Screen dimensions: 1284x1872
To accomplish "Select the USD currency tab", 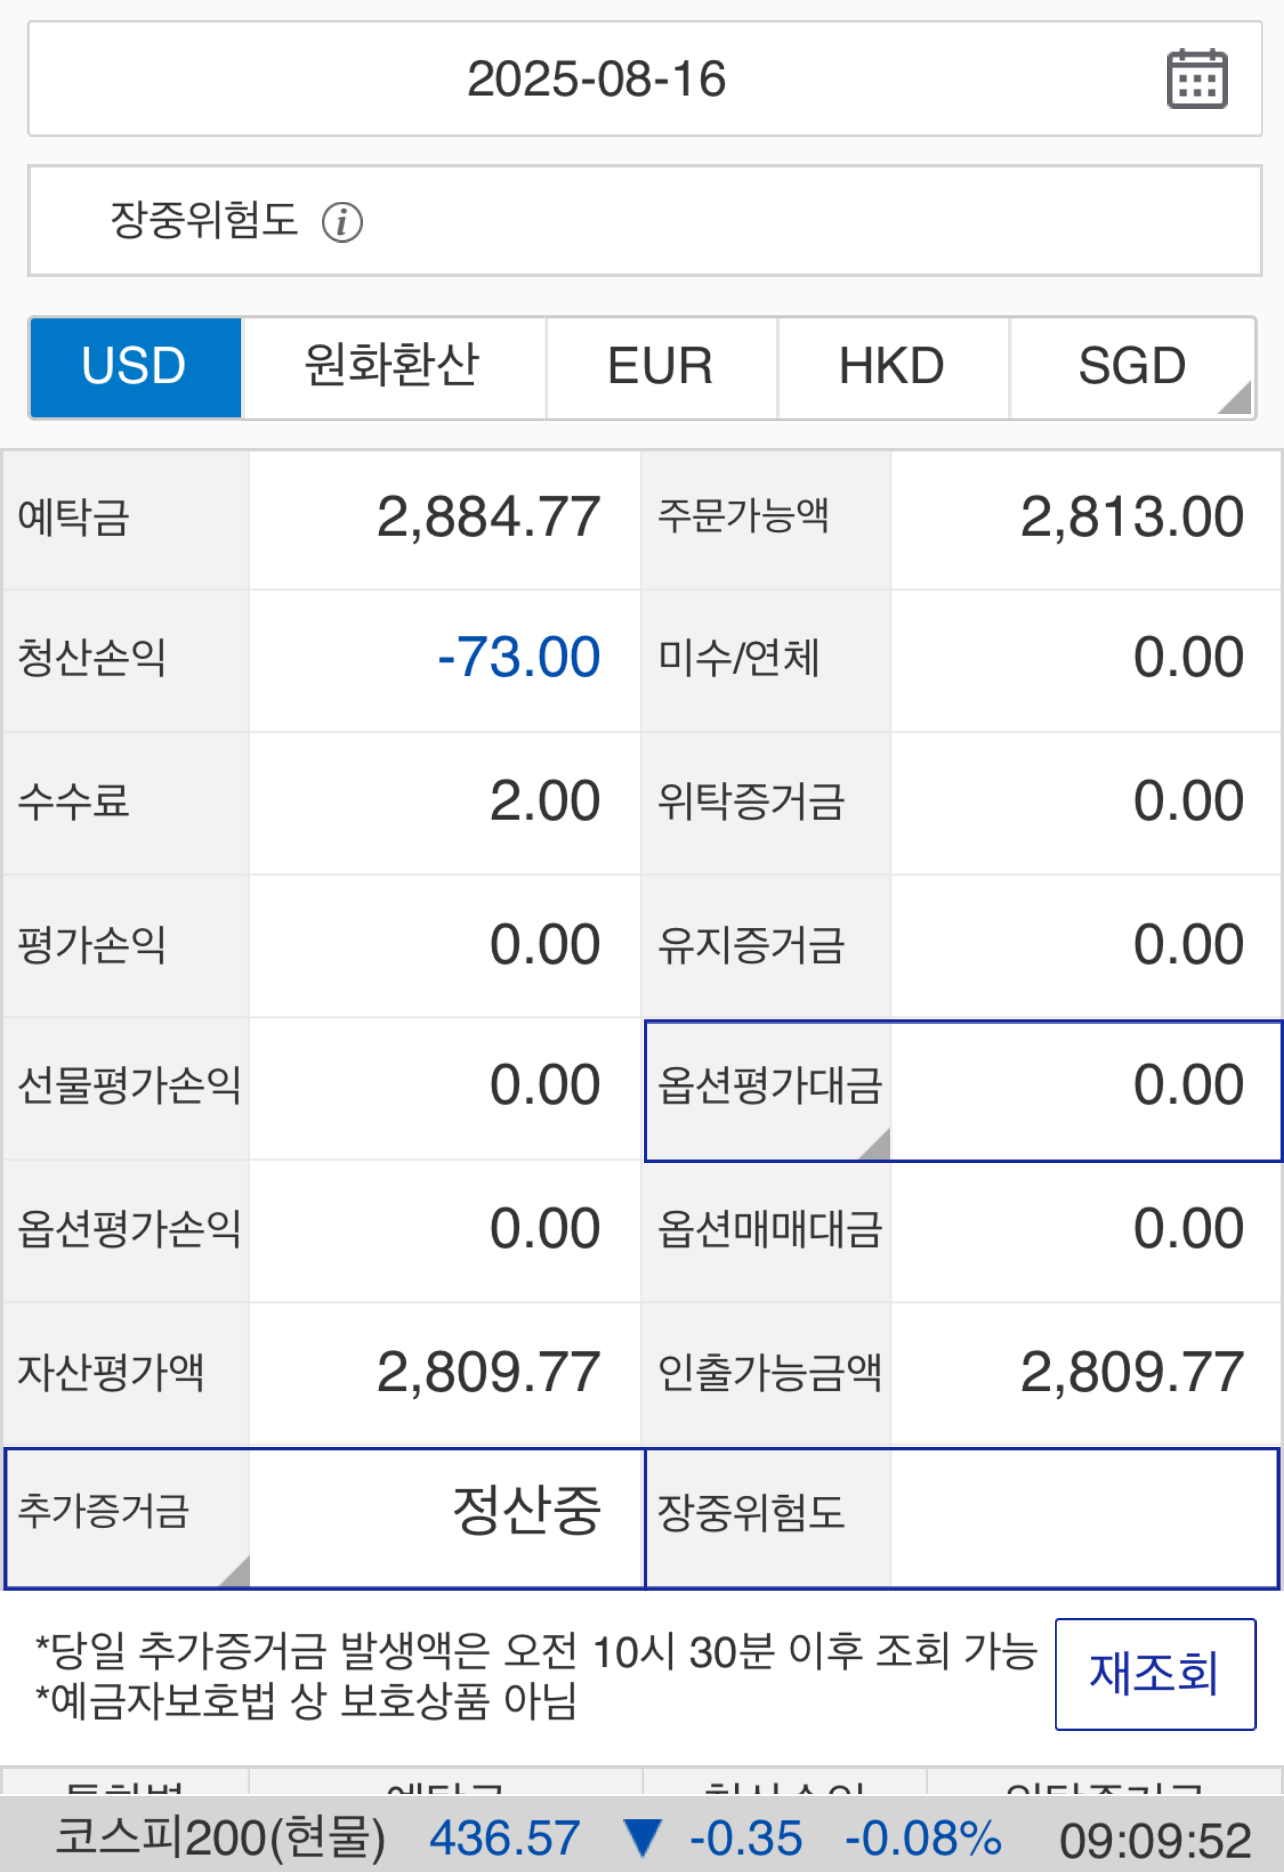I will point(135,366).
